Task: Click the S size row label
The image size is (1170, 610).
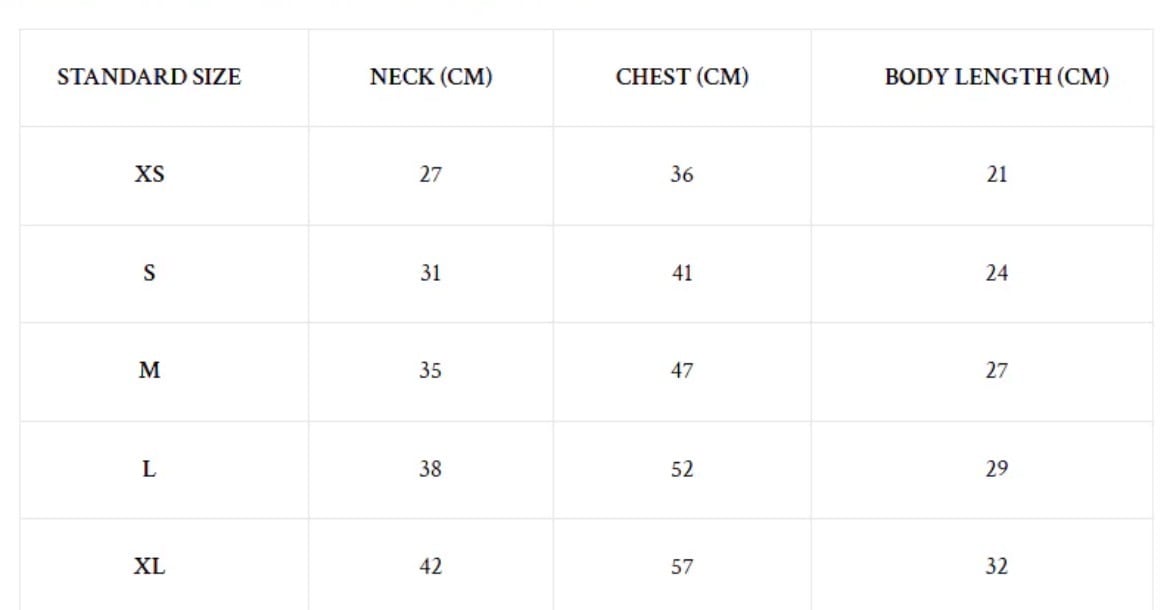Action: click(x=149, y=272)
